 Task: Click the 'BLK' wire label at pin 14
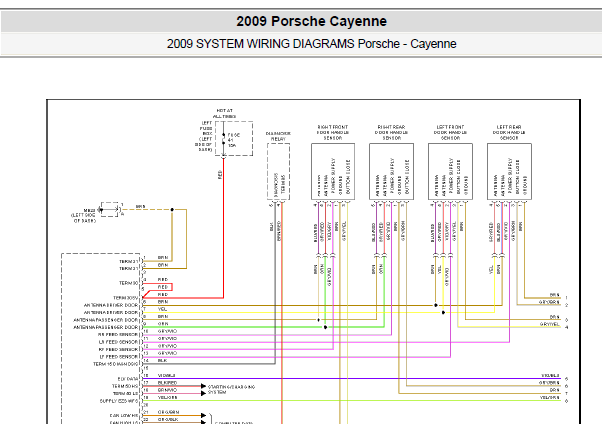click(162, 360)
